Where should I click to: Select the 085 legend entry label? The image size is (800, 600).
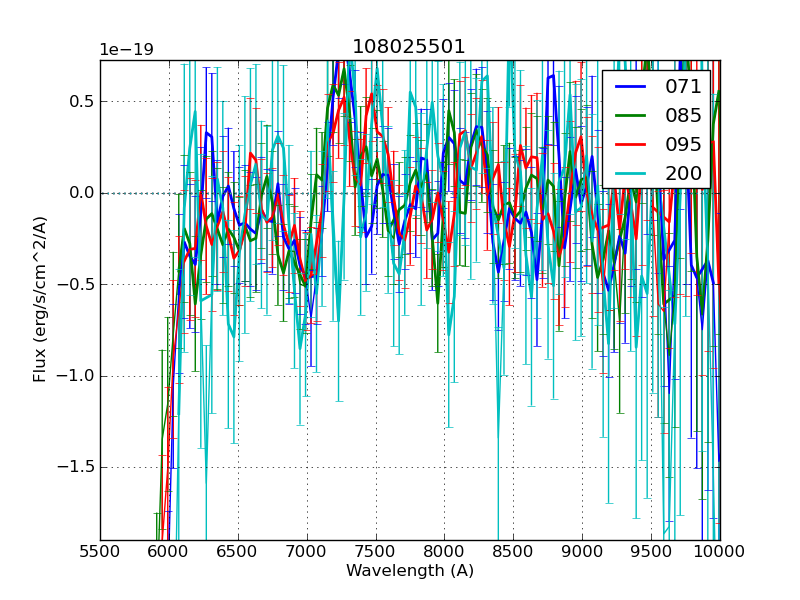pos(683,116)
